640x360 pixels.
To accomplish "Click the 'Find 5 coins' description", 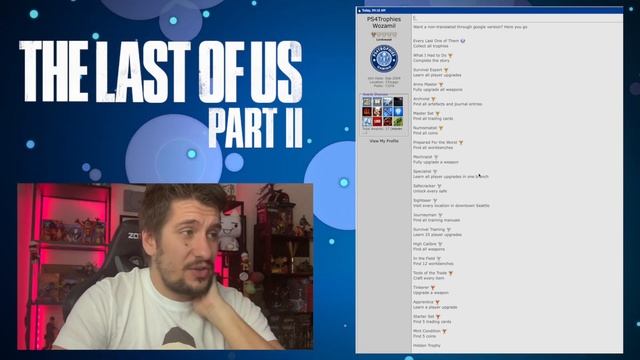I will (424, 336).
